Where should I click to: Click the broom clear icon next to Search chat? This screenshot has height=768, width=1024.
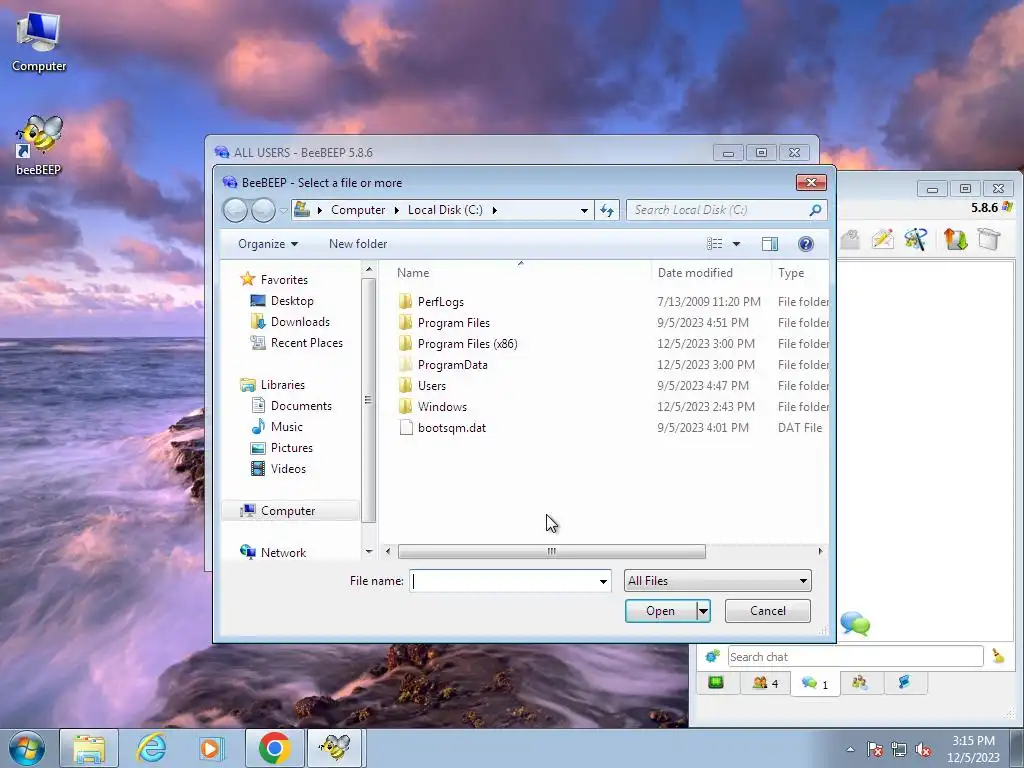(998, 656)
